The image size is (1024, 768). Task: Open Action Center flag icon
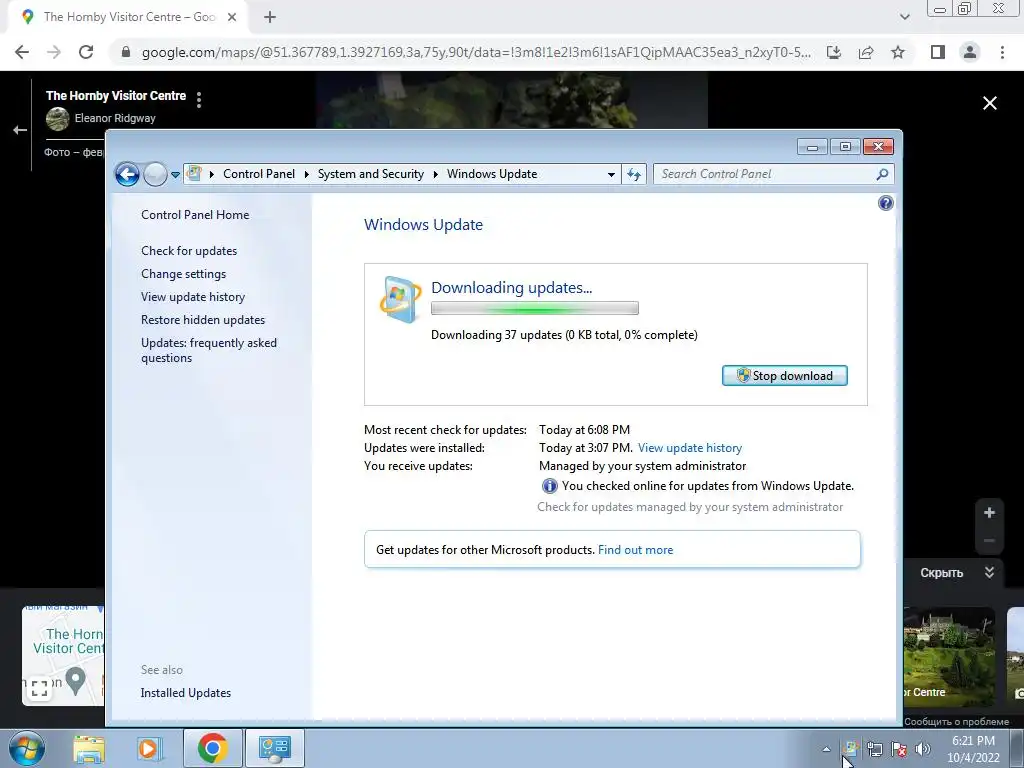pyautogui.click(x=899, y=749)
